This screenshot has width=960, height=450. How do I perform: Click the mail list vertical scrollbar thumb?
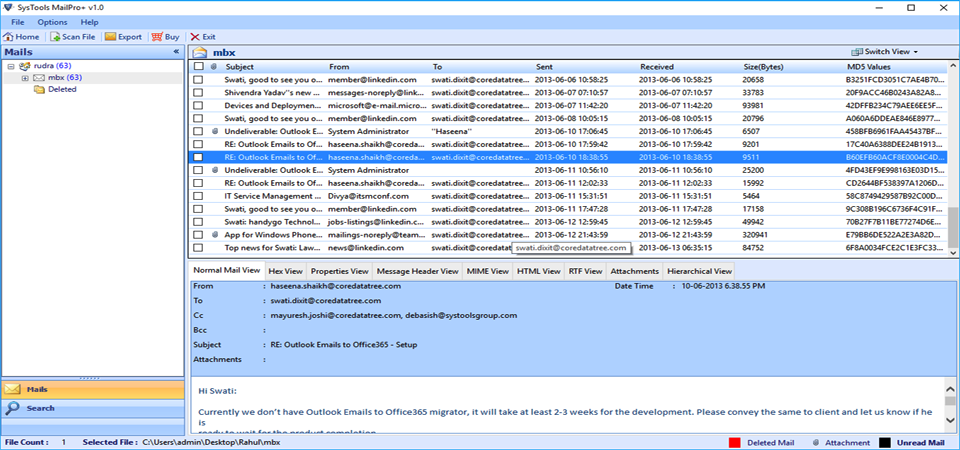(x=953, y=225)
